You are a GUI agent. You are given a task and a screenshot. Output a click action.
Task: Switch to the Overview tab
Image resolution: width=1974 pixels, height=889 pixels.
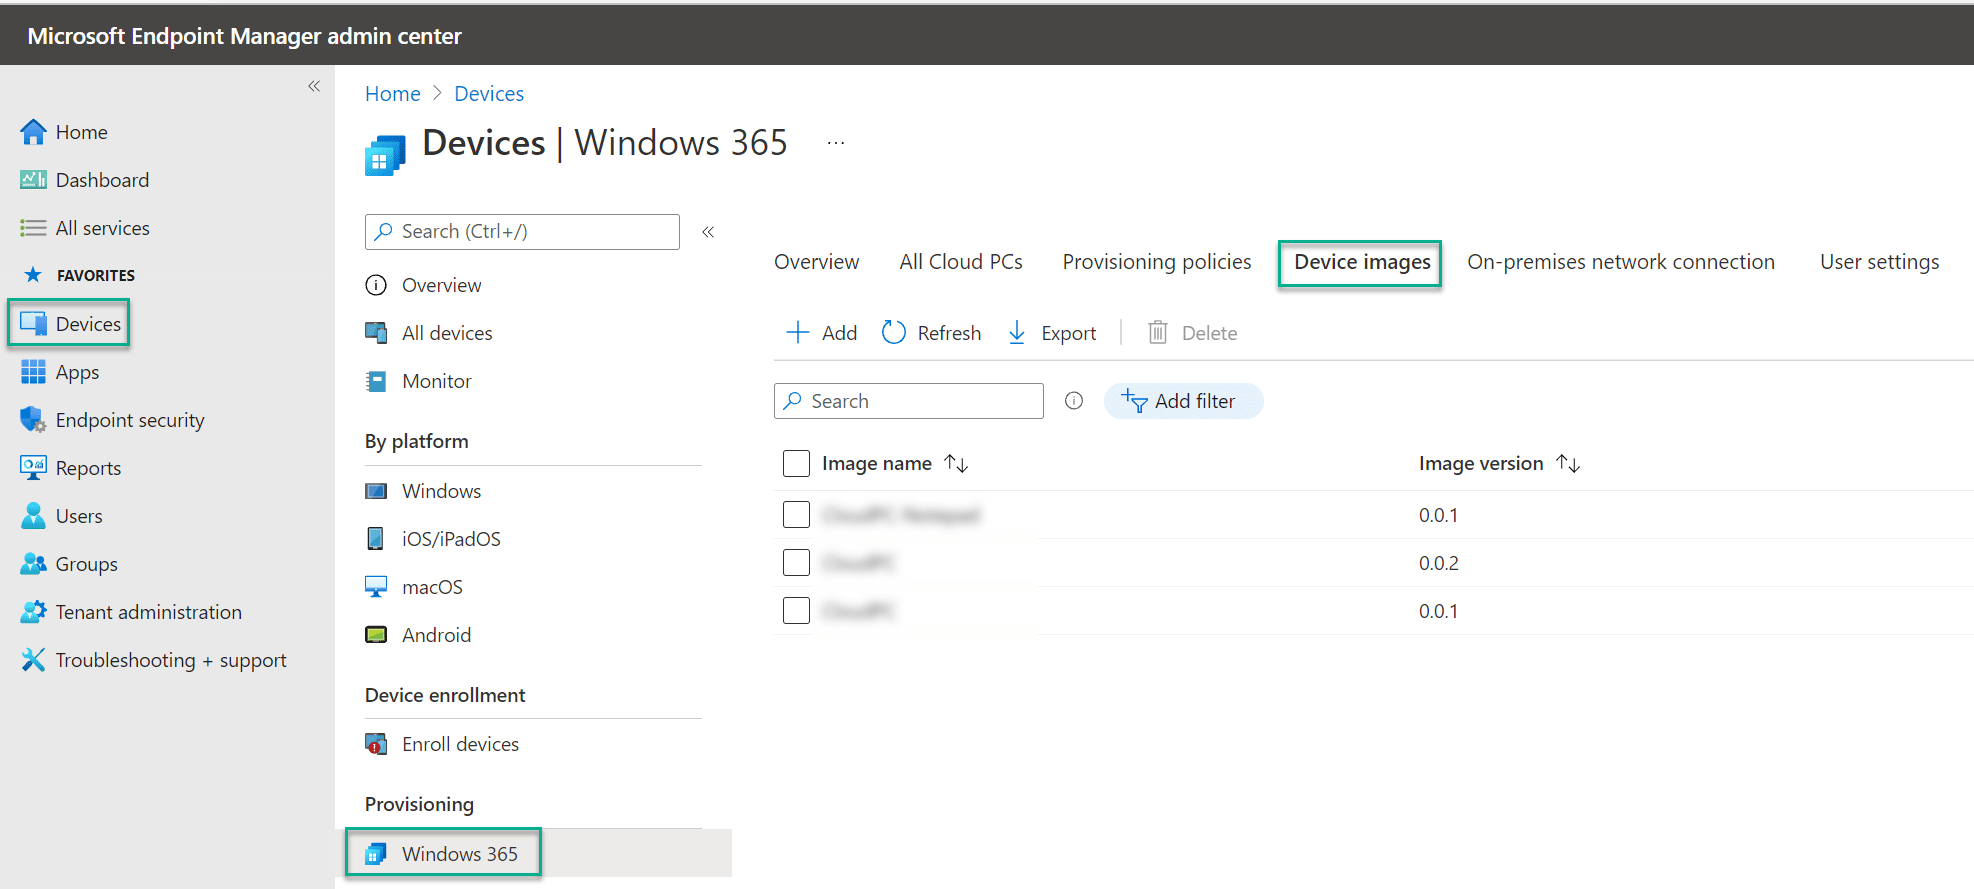(816, 262)
